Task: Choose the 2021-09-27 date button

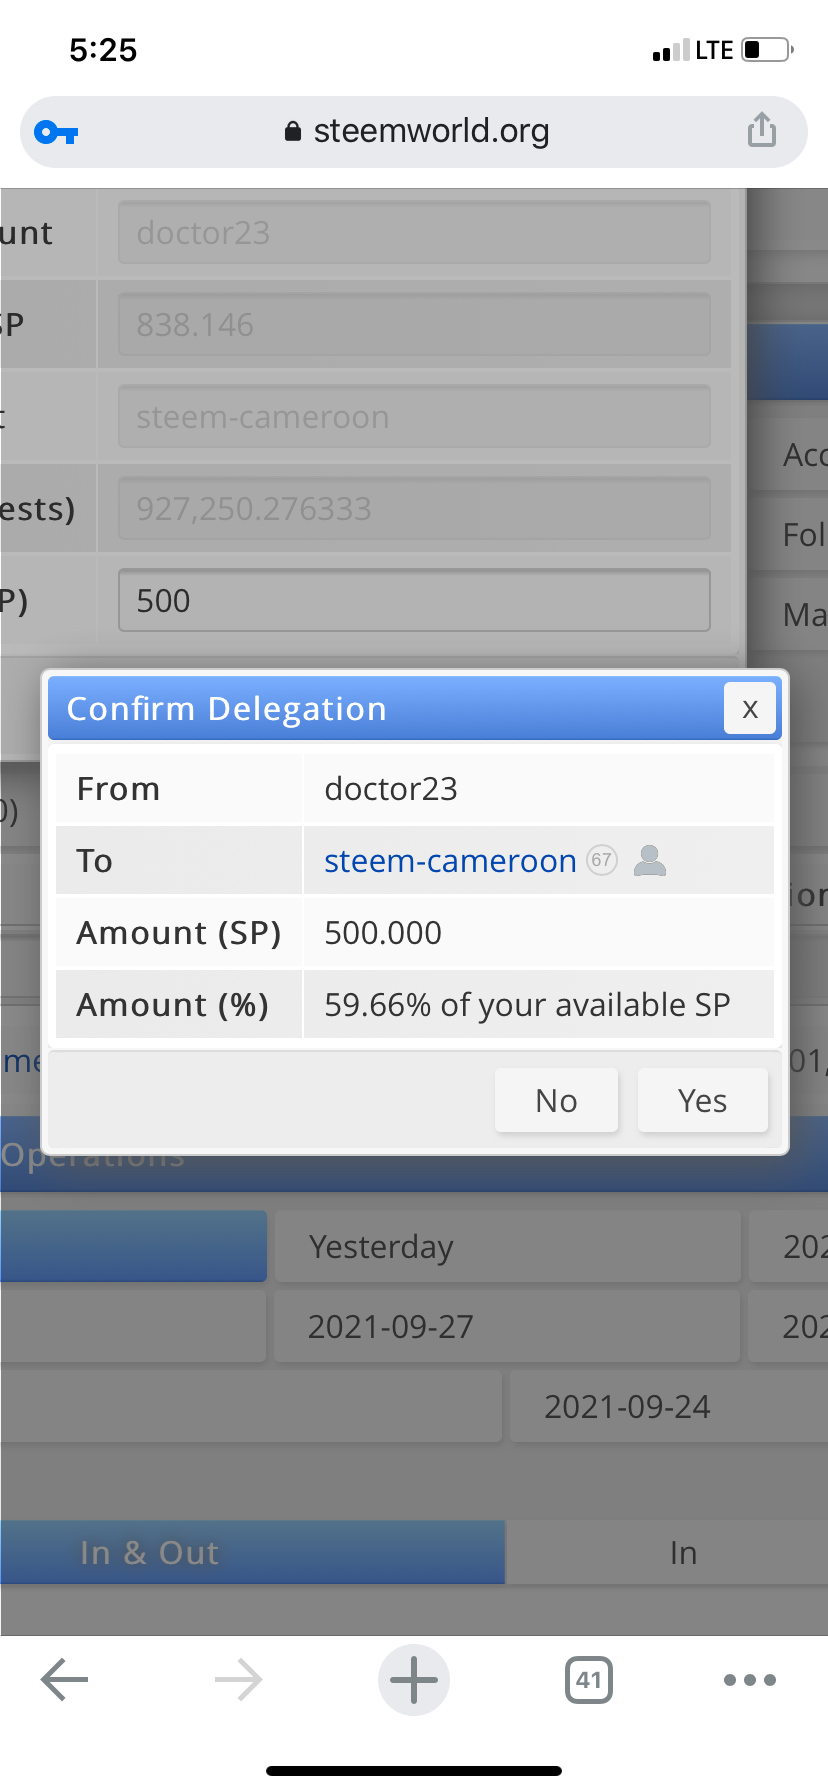Action: click(507, 1326)
